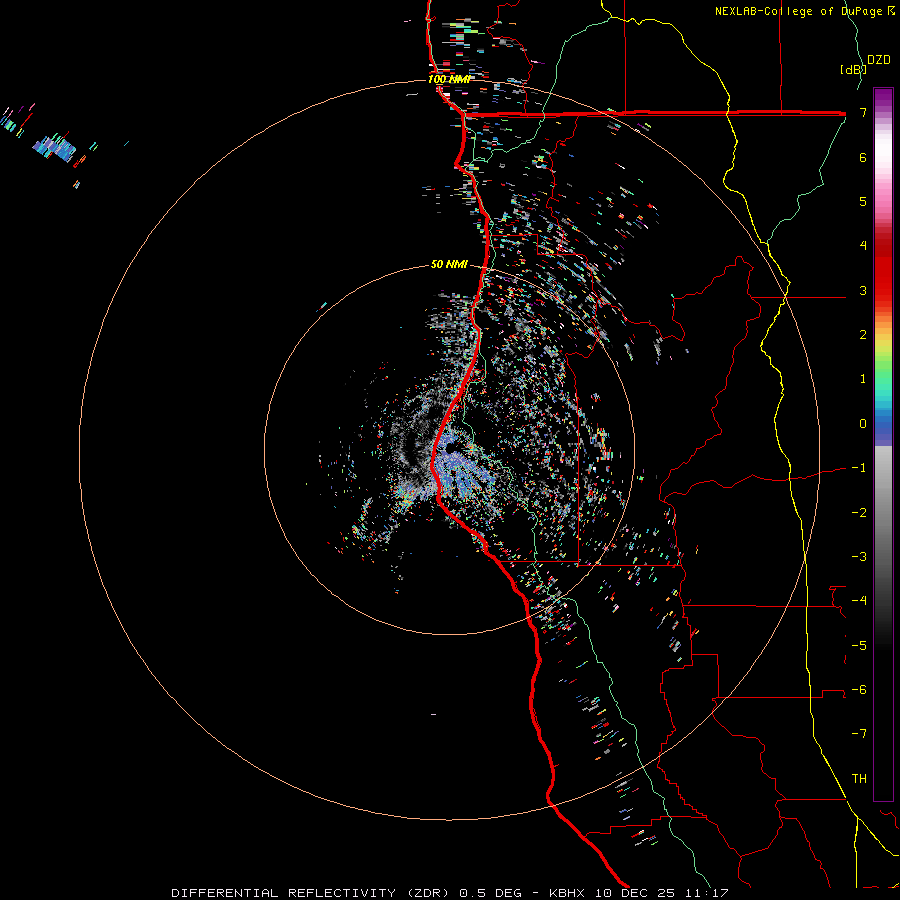Click the 4 value on color scale
Image resolution: width=900 pixels, height=900 pixels.
863,245
